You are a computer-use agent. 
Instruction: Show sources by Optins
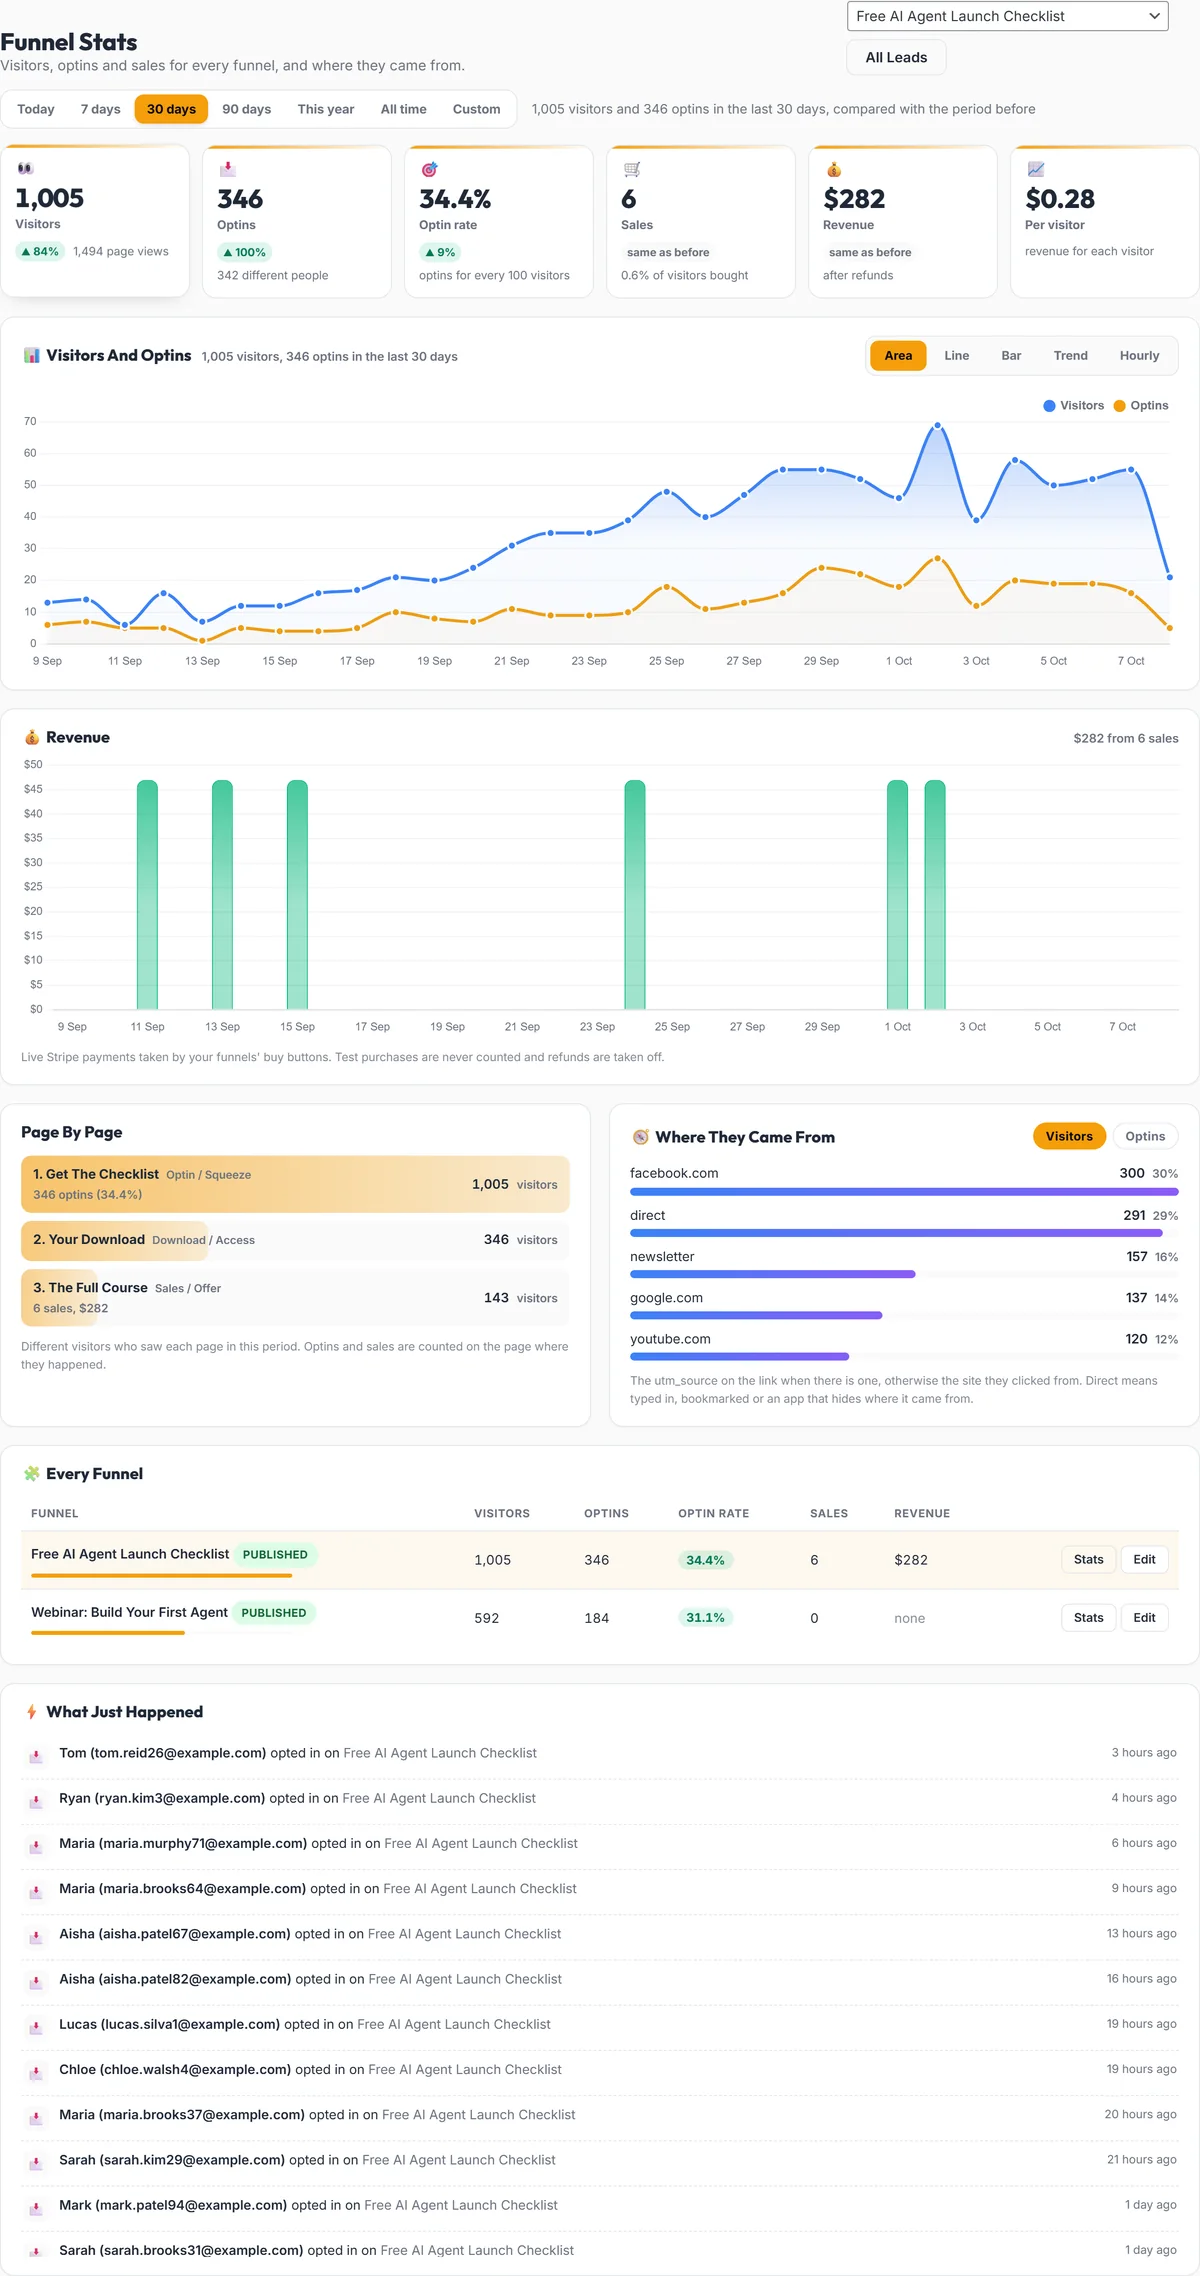tap(1145, 1136)
